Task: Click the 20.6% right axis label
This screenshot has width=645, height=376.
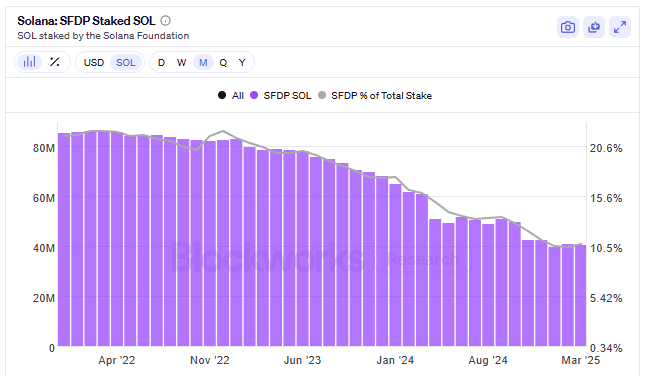Action: [x=606, y=148]
